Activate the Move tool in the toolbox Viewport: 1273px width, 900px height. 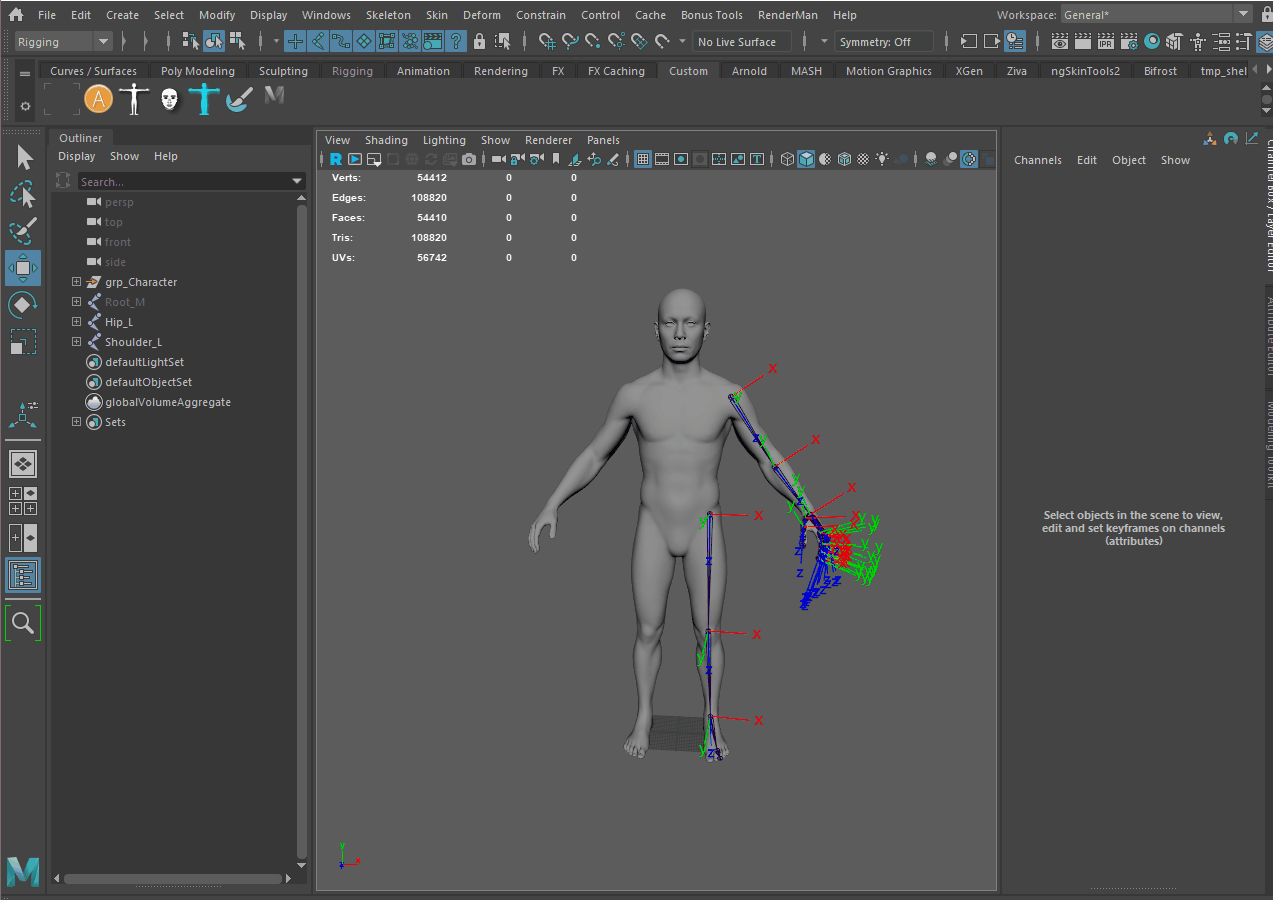[23, 268]
